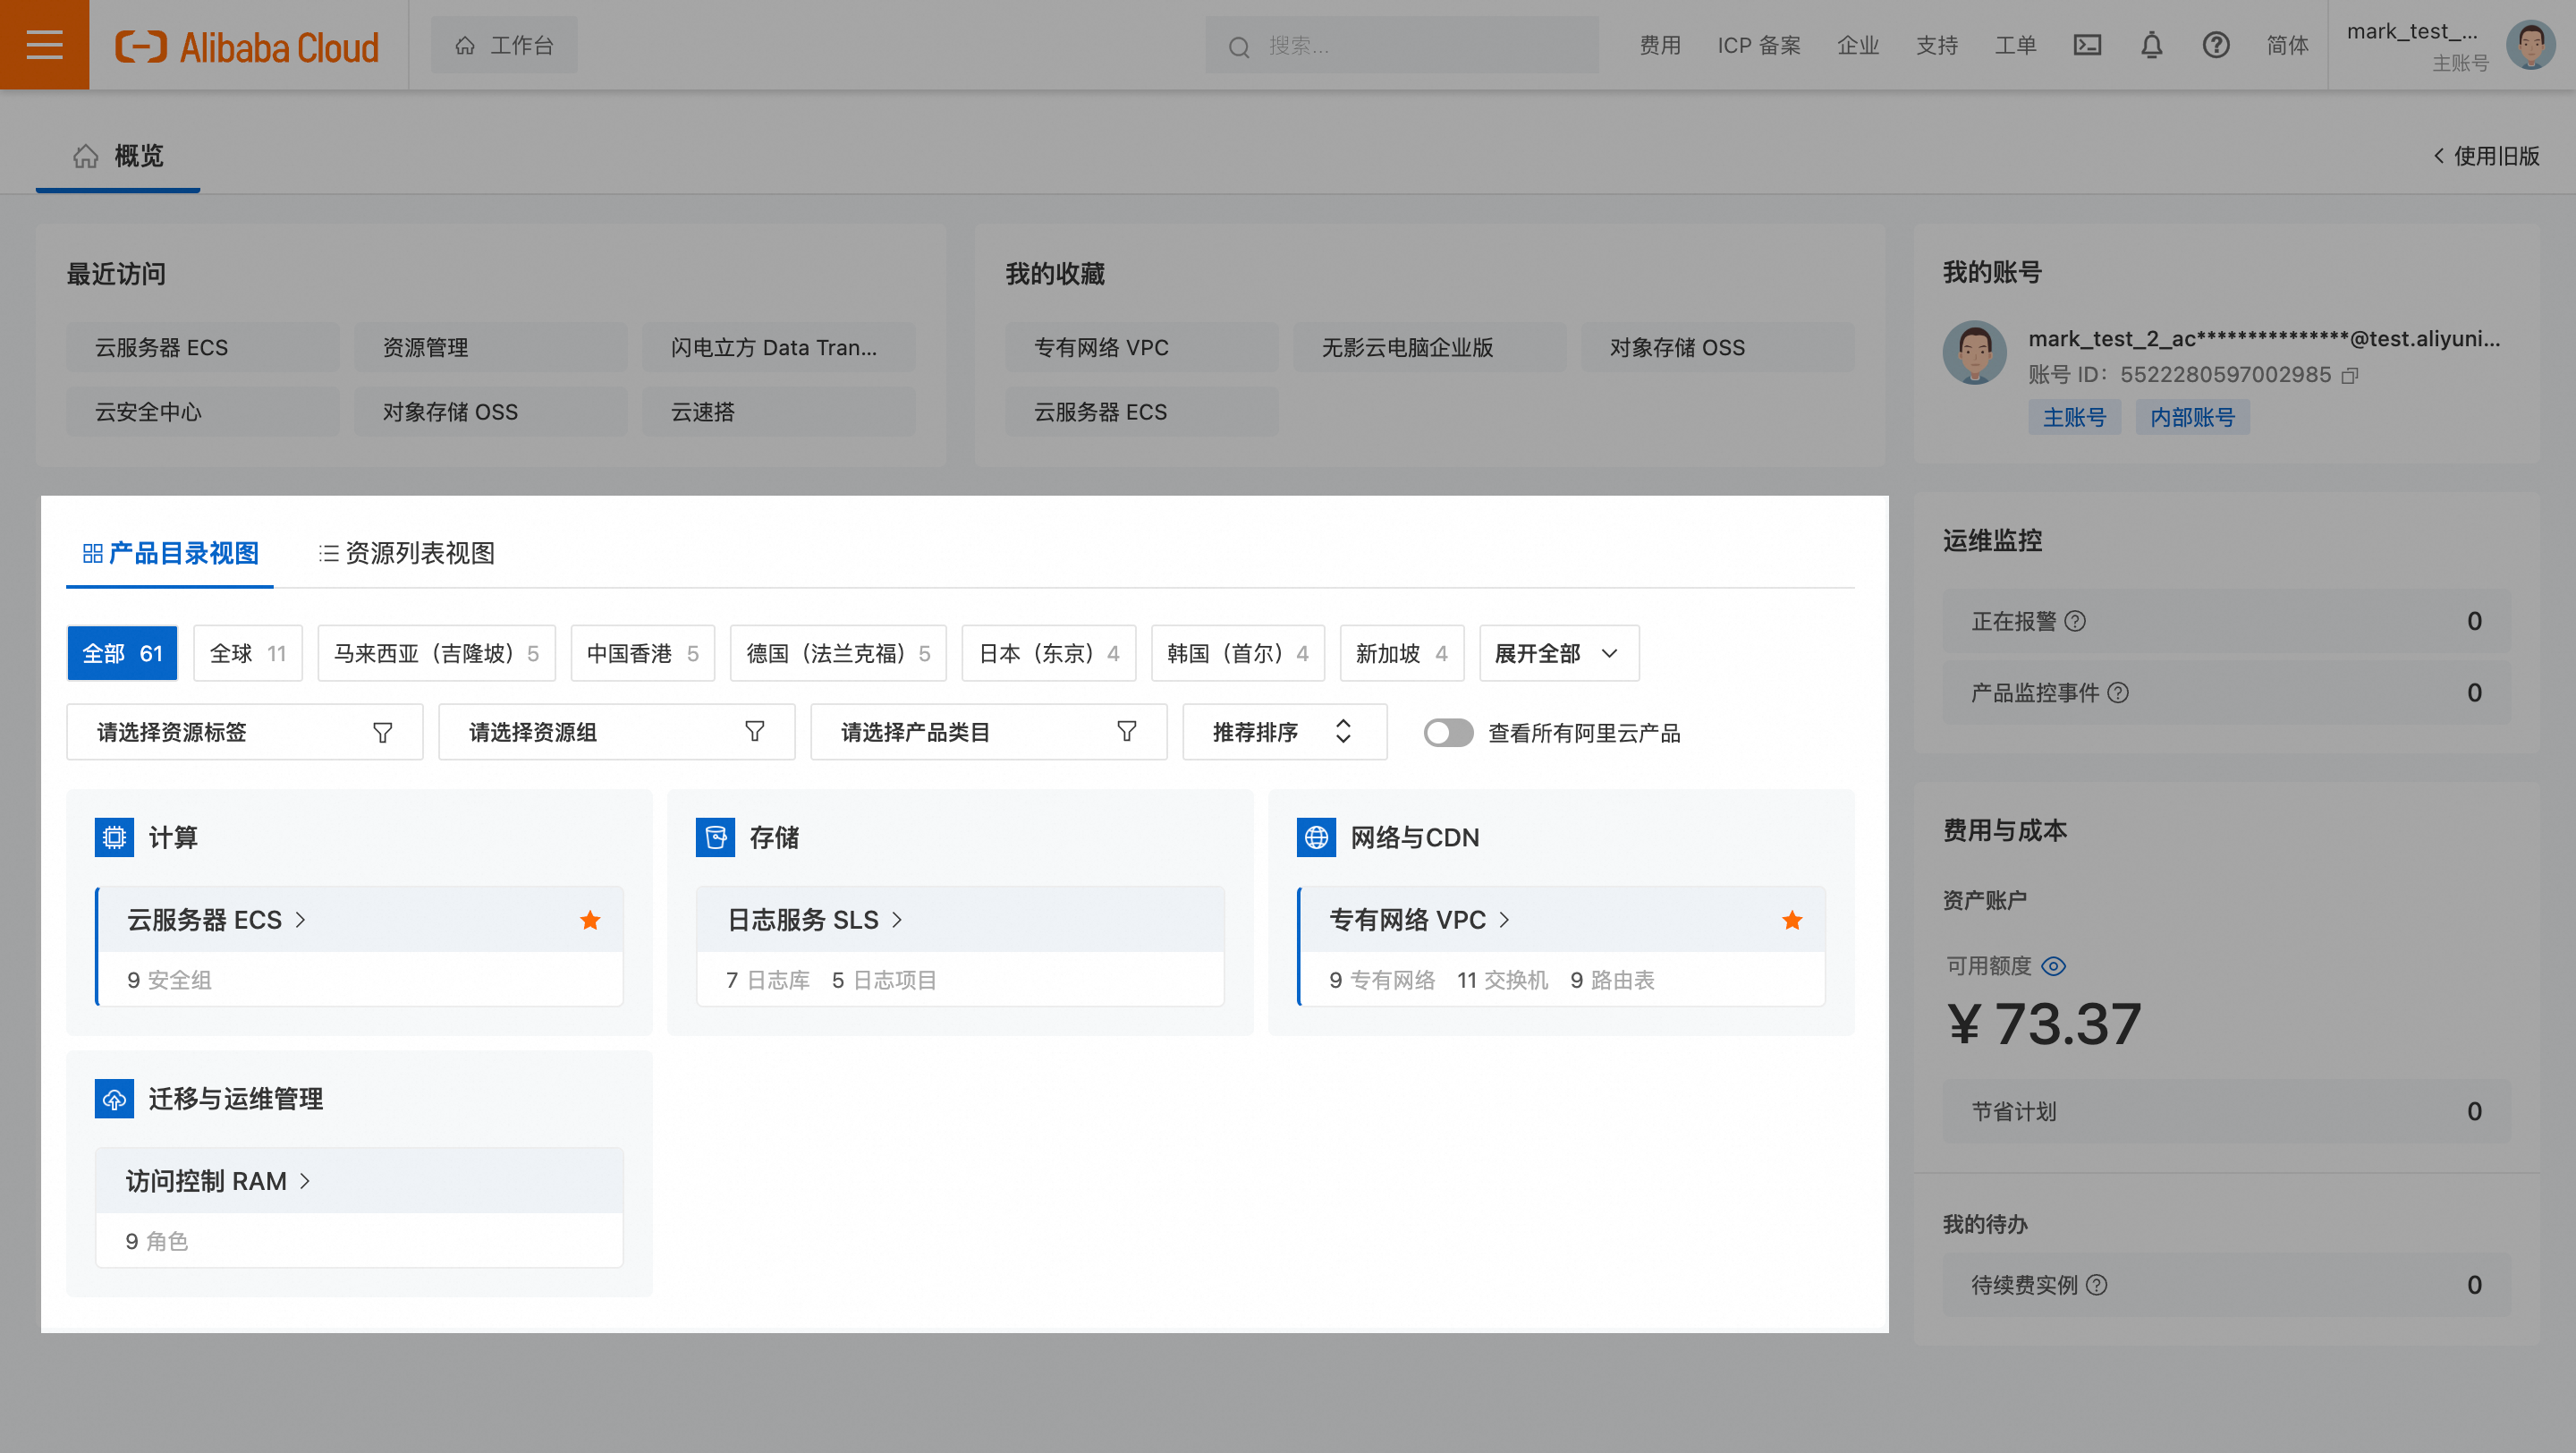This screenshot has height=1453, width=2576.
Task: Click the user avatar in top bar
Action: [x=2530, y=45]
